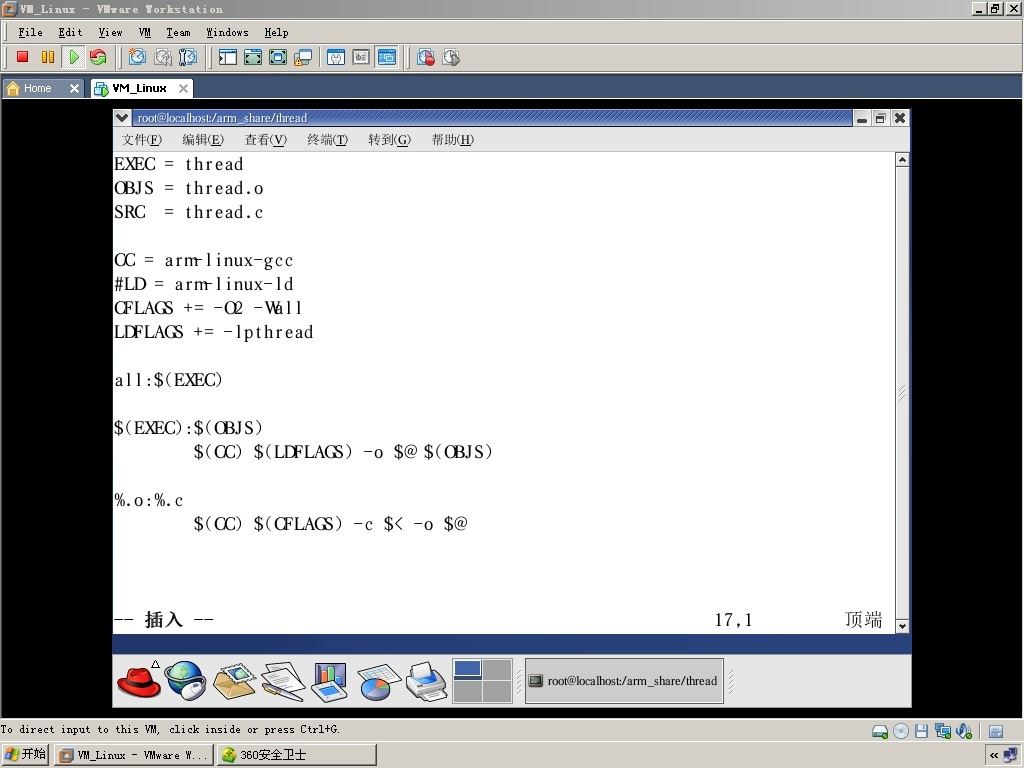Click the 360安全卫士 taskbar button

coord(297,755)
